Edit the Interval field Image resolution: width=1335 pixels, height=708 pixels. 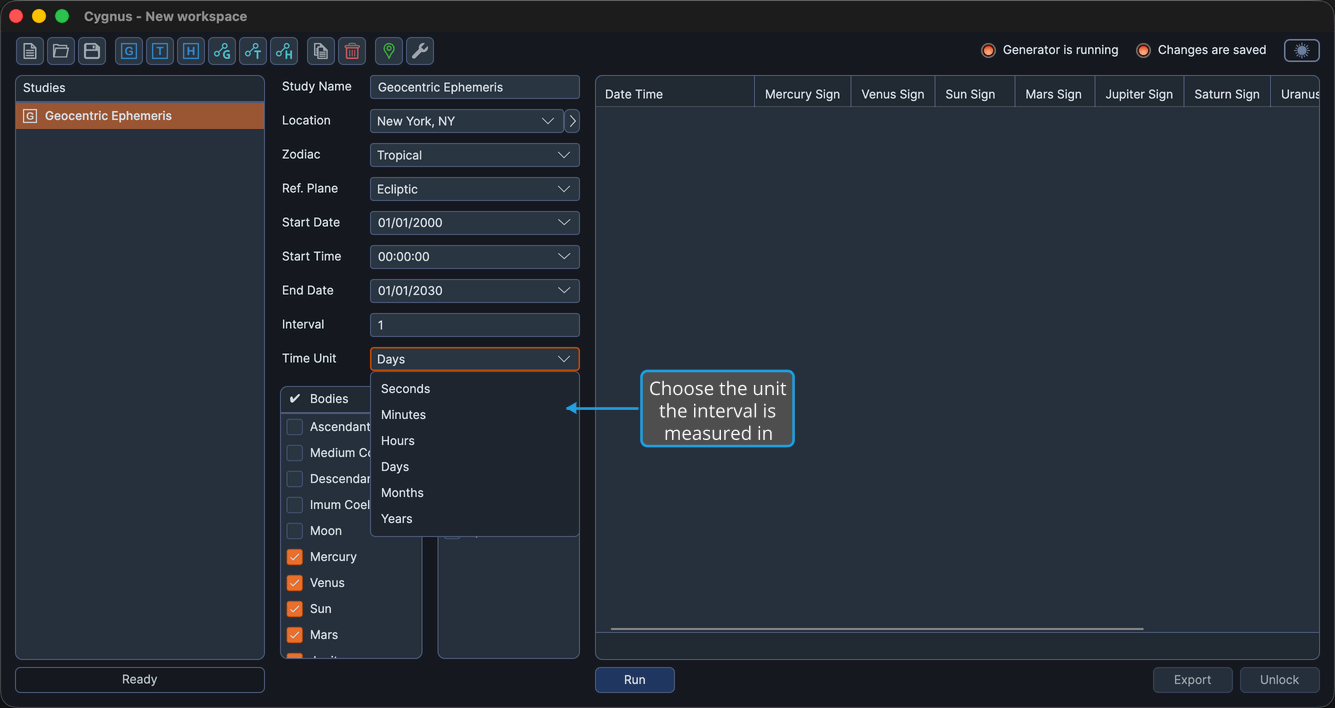474,325
